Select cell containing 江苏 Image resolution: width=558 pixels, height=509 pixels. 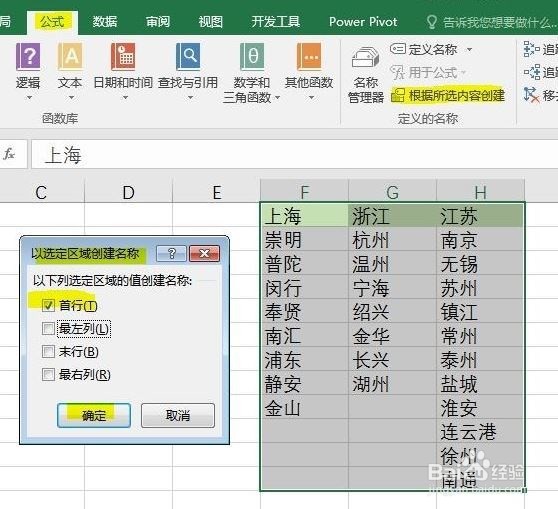(480, 215)
